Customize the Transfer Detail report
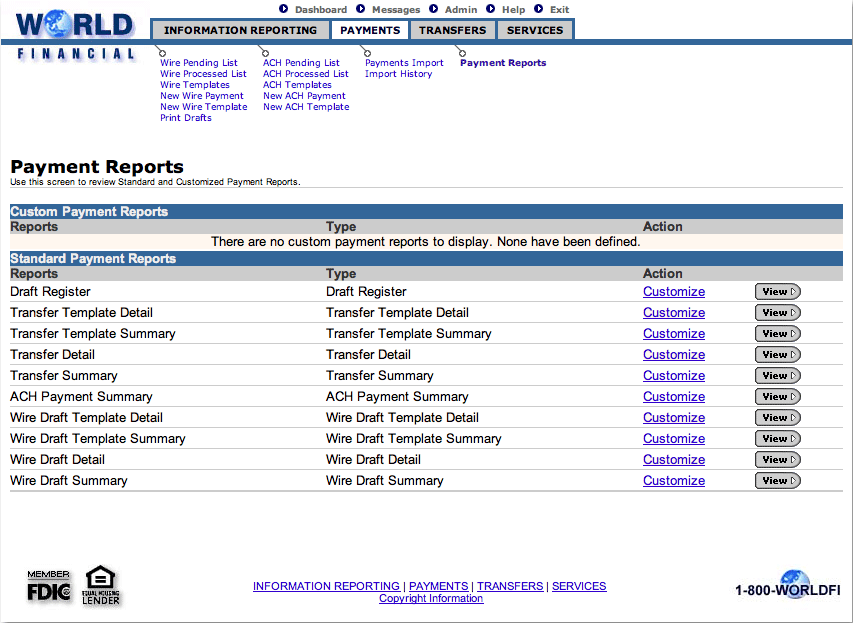This screenshot has width=853, height=623. click(x=673, y=355)
